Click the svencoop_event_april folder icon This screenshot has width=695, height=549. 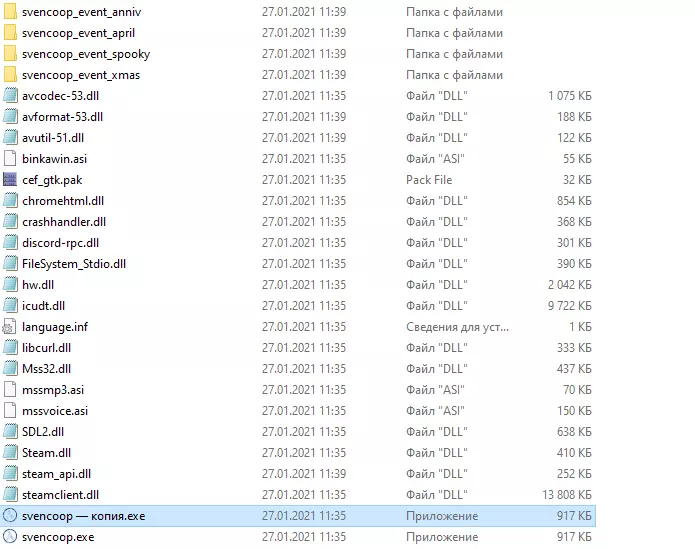coord(10,32)
